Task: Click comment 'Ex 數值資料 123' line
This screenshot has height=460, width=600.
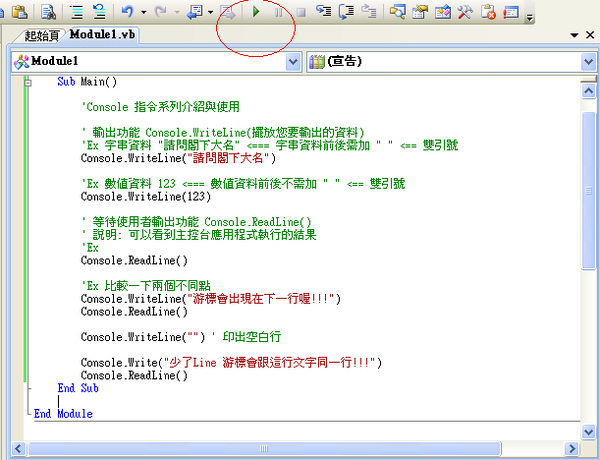Action: [243, 184]
